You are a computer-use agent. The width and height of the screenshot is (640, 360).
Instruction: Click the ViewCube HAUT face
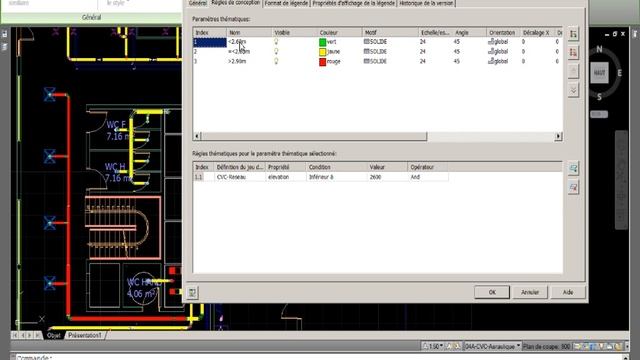tap(600, 73)
